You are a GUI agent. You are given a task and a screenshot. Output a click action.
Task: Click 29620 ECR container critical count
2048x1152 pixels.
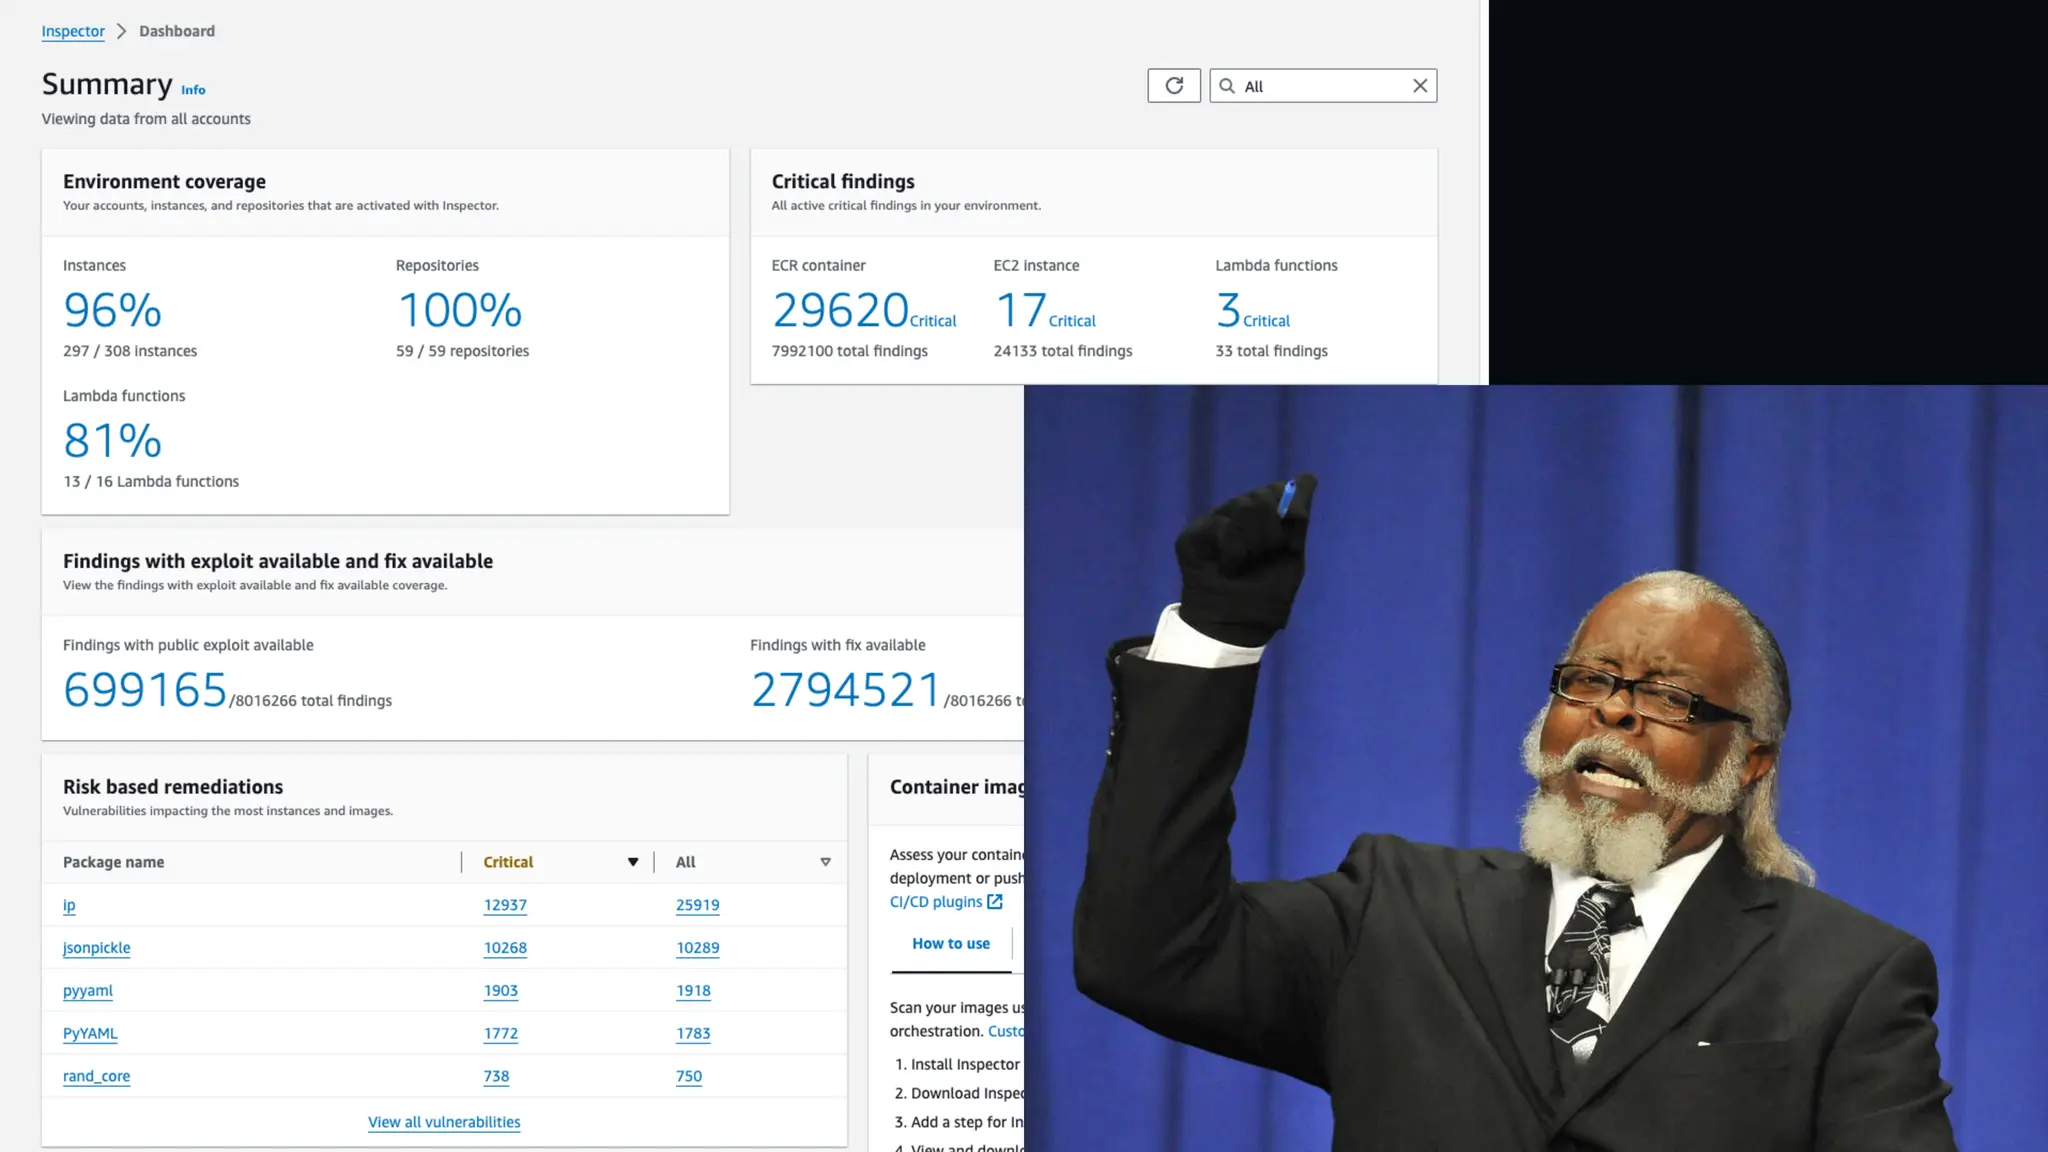(840, 311)
